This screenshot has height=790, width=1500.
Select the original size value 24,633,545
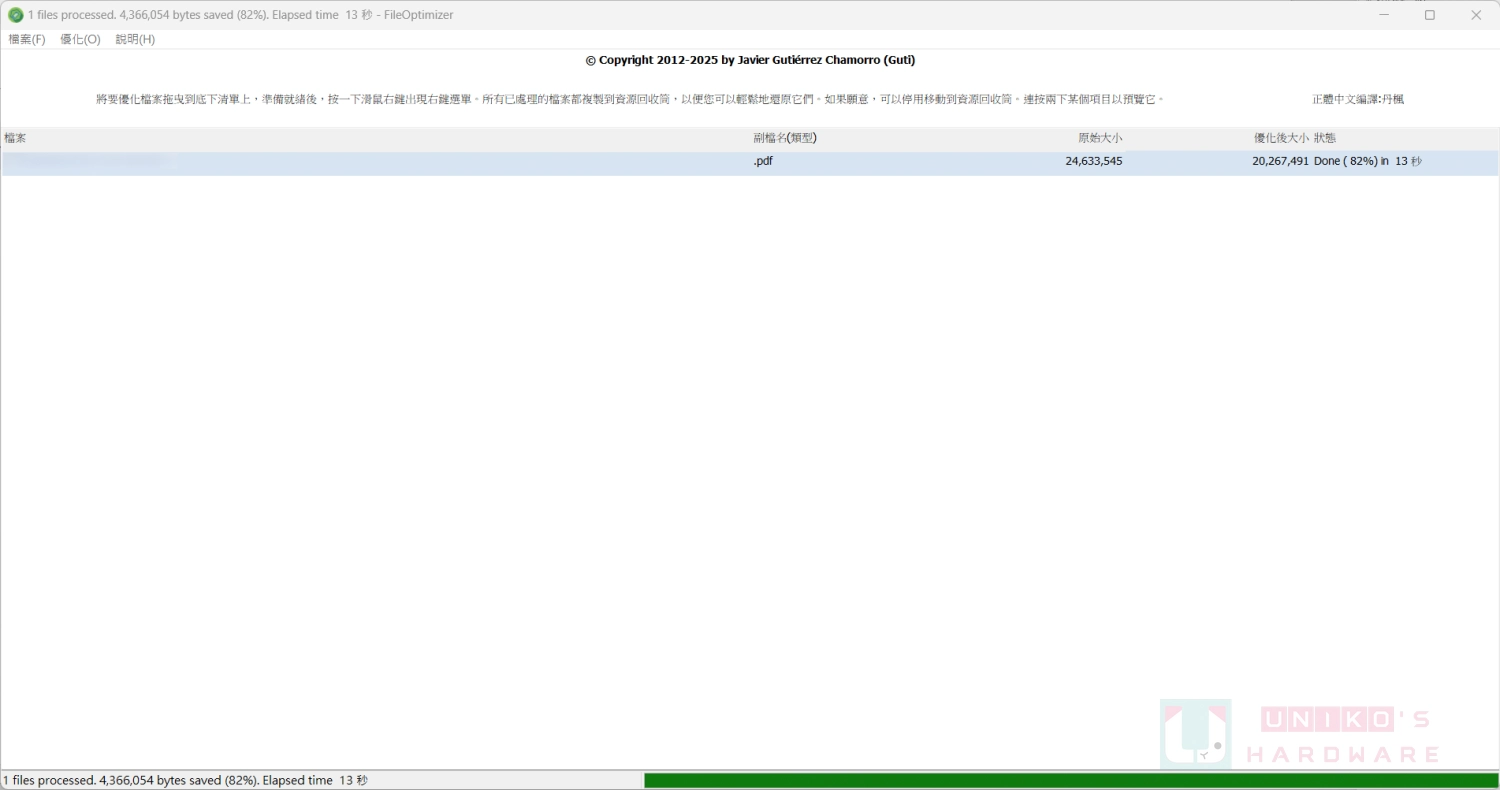[x=1093, y=161]
